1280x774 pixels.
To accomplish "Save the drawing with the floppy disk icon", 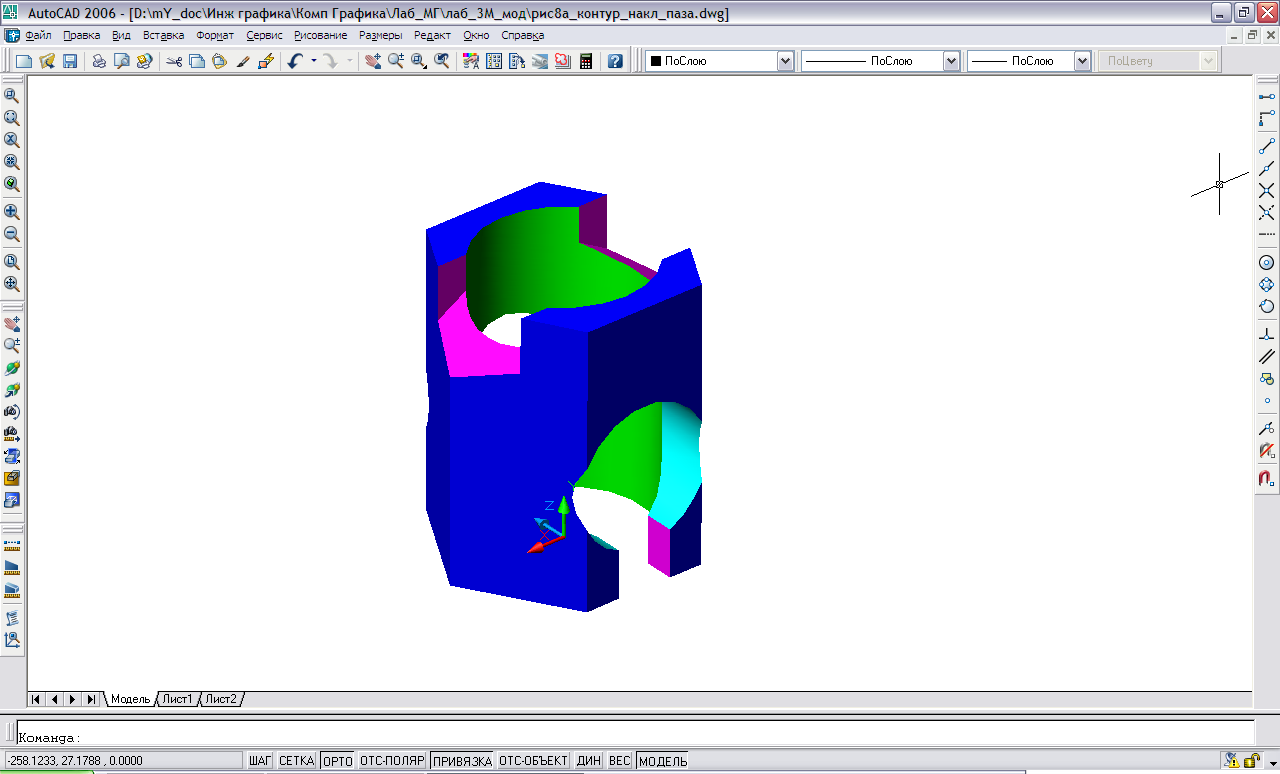I will pyautogui.click(x=70, y=61).
